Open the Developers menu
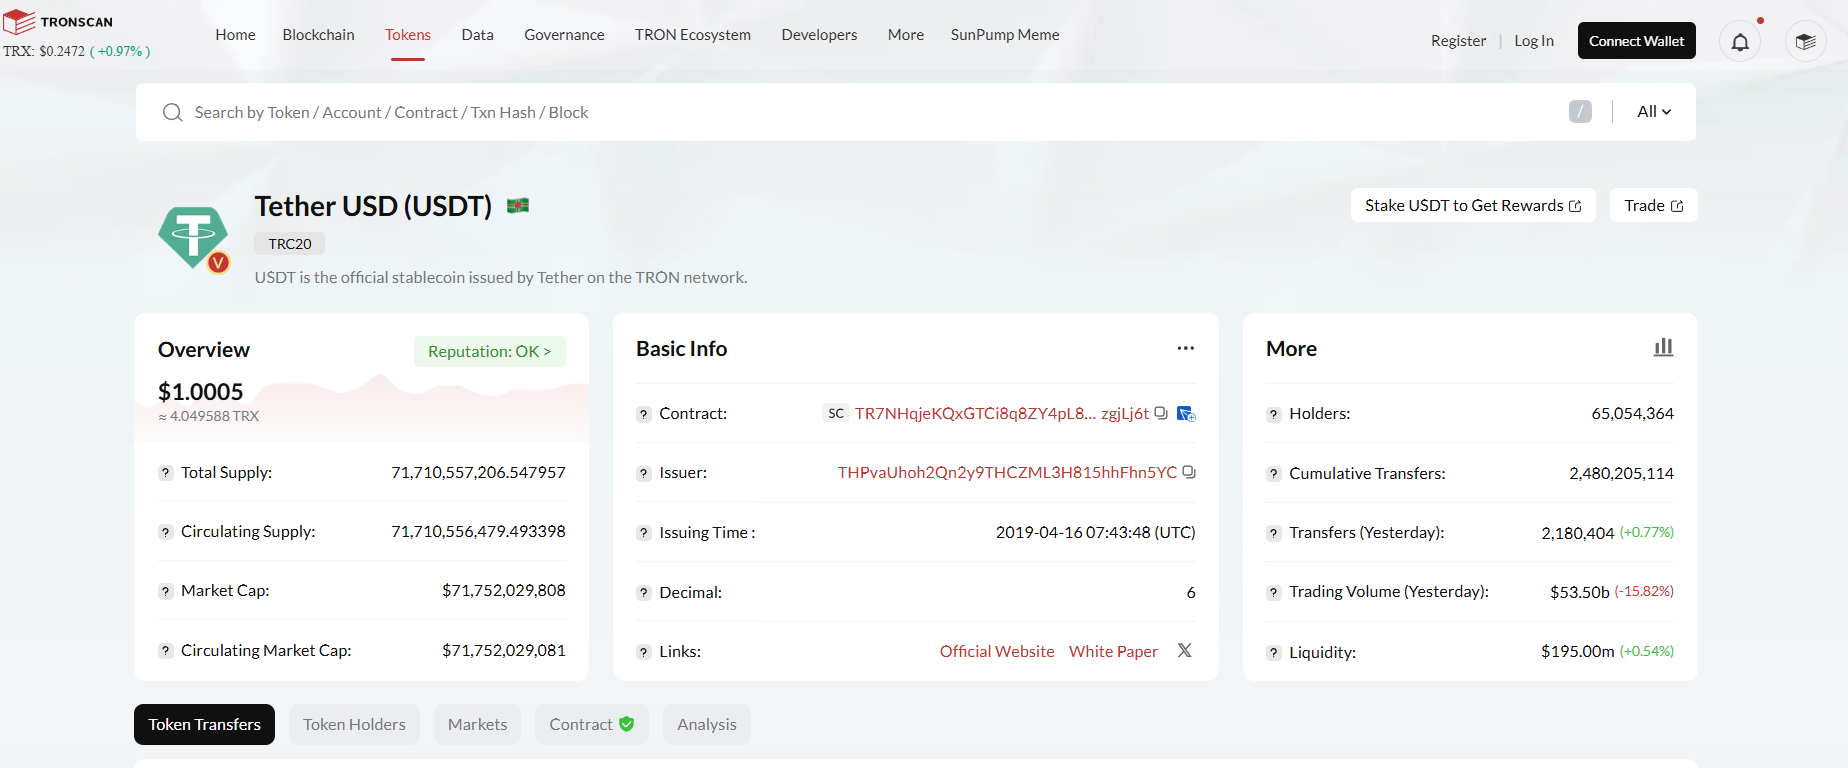Screen dimensions: 1848x768 [x=819, y=35]
